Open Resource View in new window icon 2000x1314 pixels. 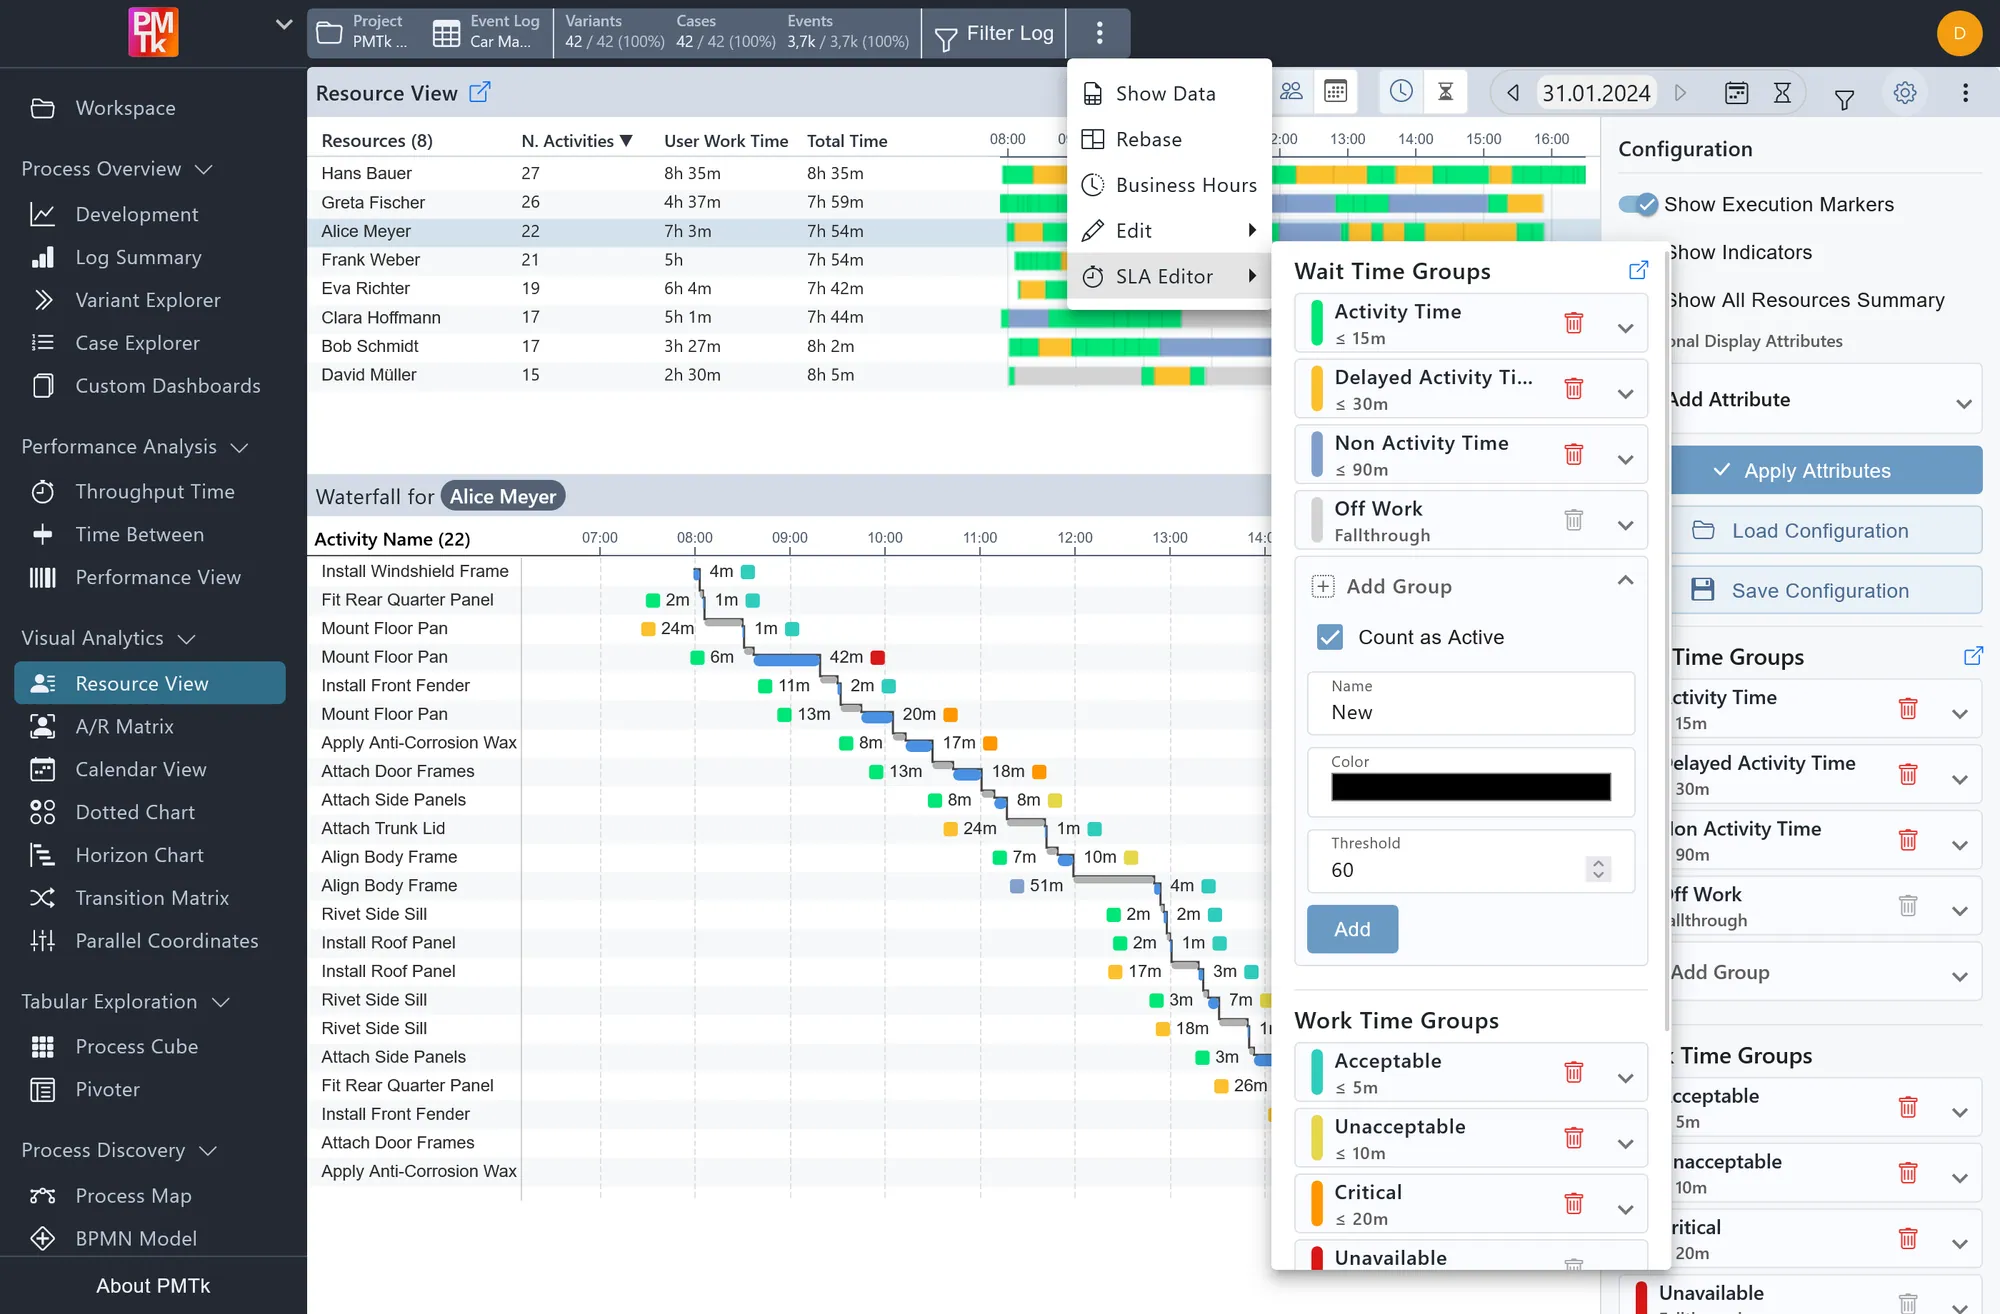(480, 92)
